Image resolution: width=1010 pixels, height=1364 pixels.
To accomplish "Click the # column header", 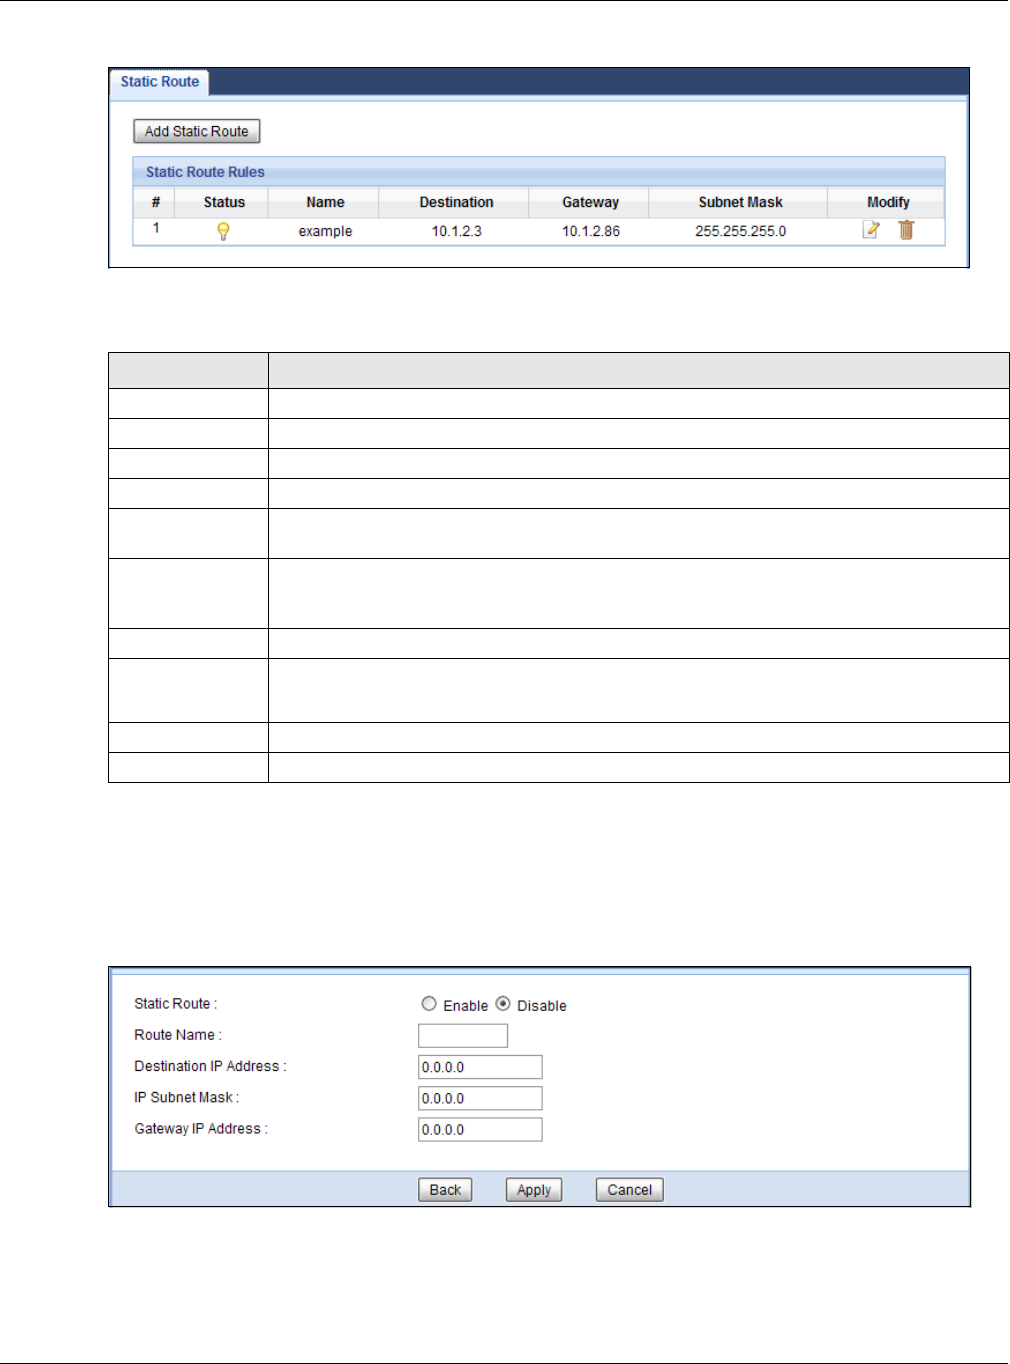I will pyautogui.click(x=155, y=202).
